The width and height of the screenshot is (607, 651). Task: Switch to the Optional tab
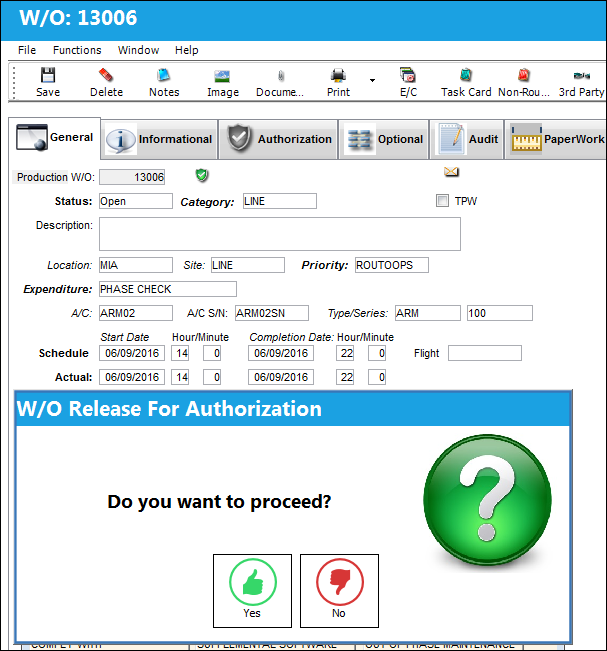pyautogui.click(x=384, y=139)
